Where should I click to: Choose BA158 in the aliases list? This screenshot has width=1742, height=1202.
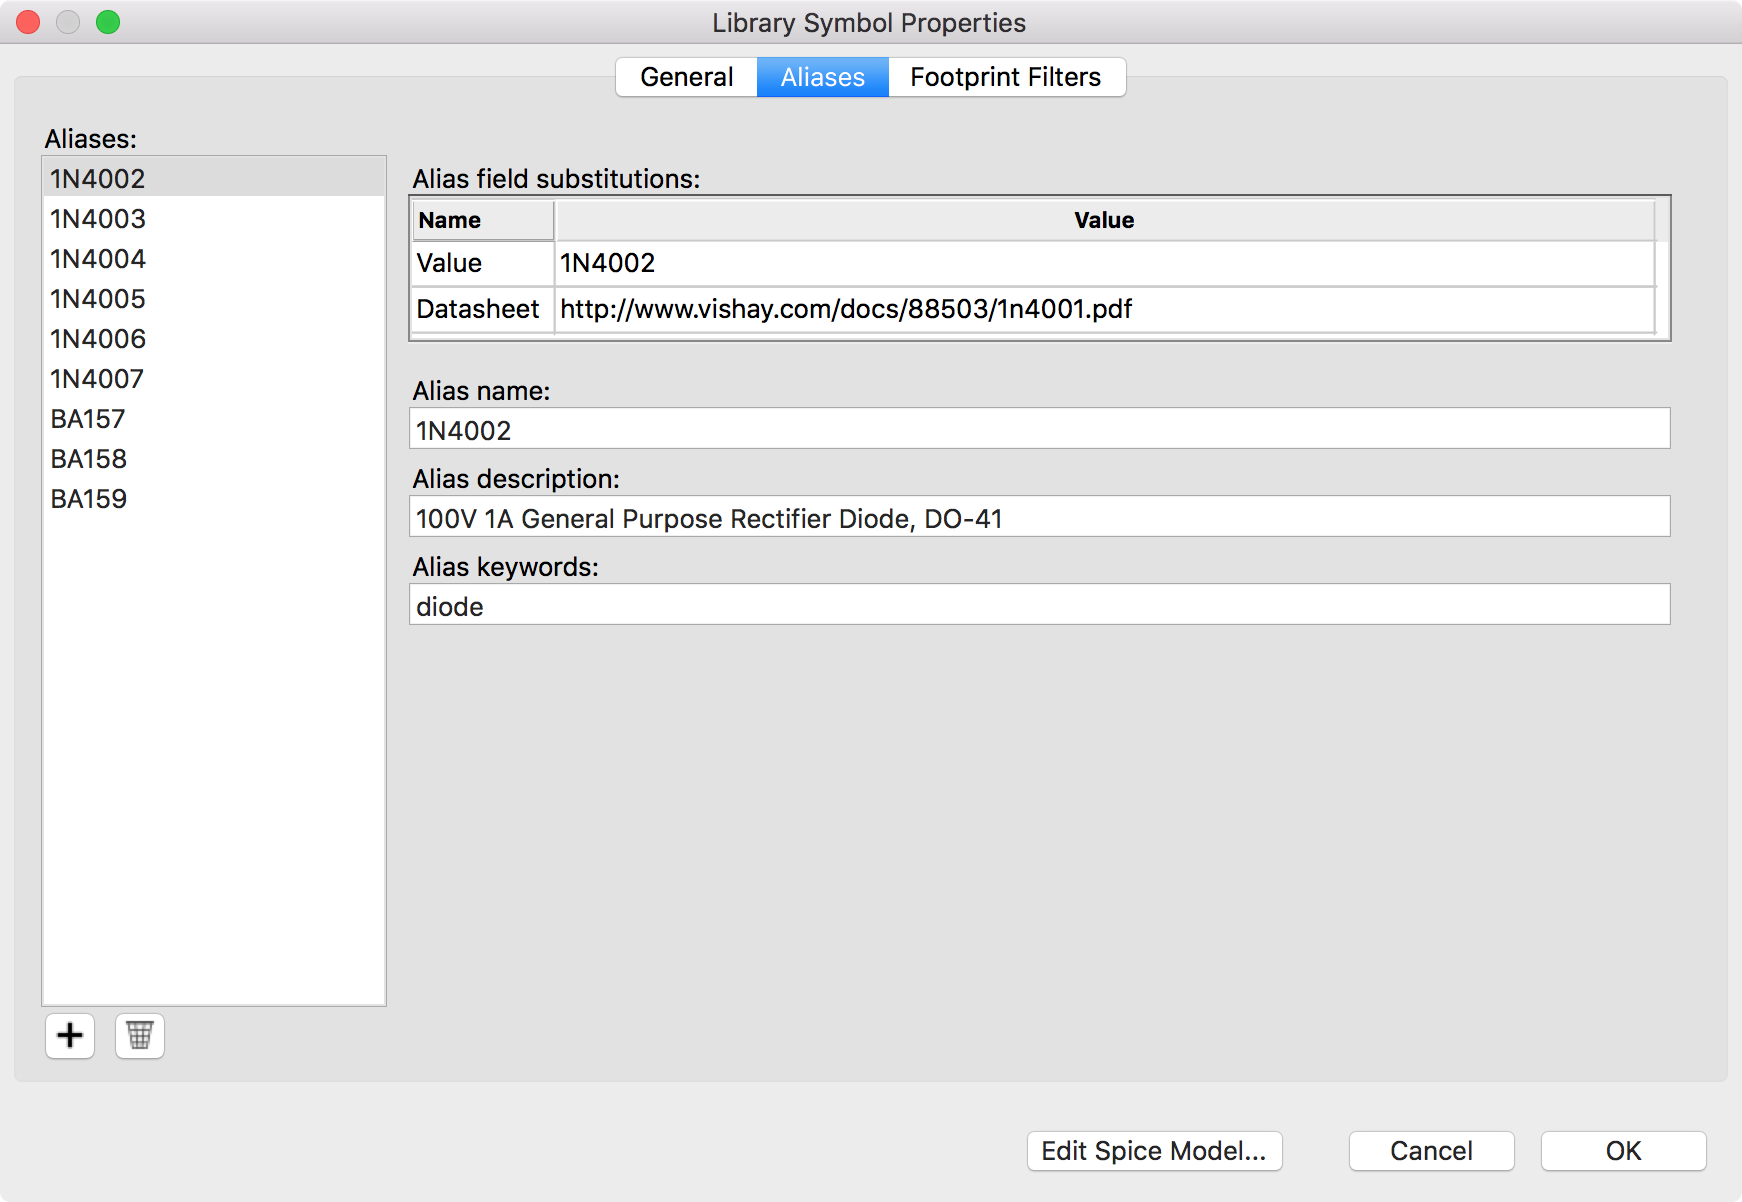(89, 459)
